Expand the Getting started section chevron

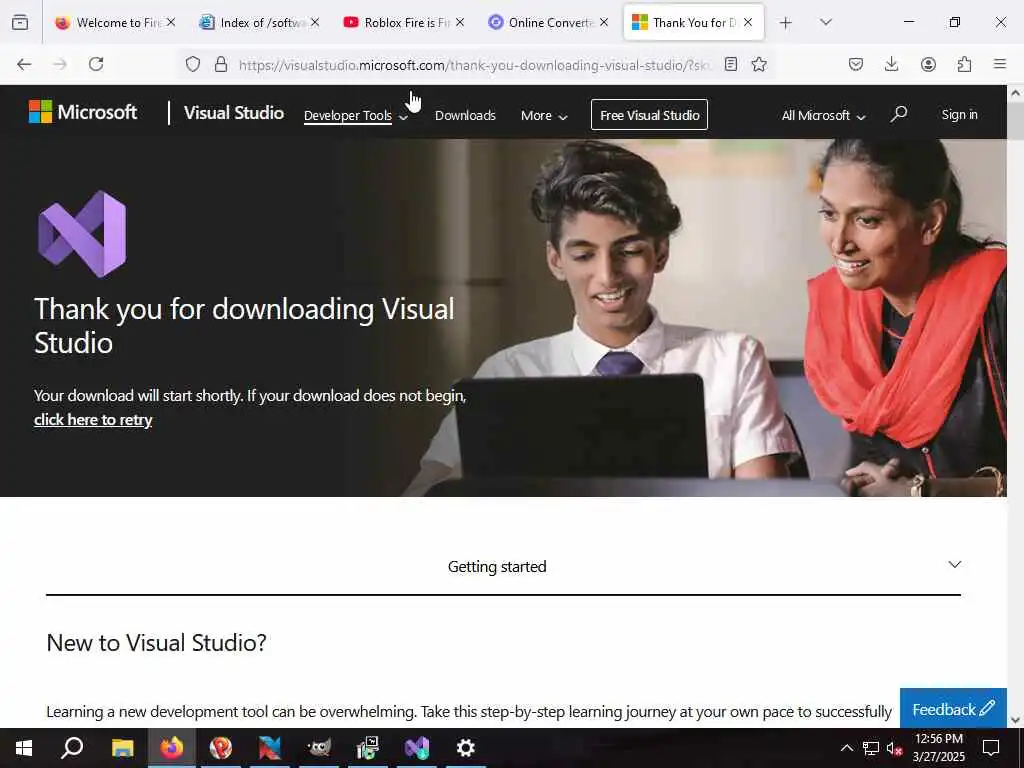tap(955, 565)
